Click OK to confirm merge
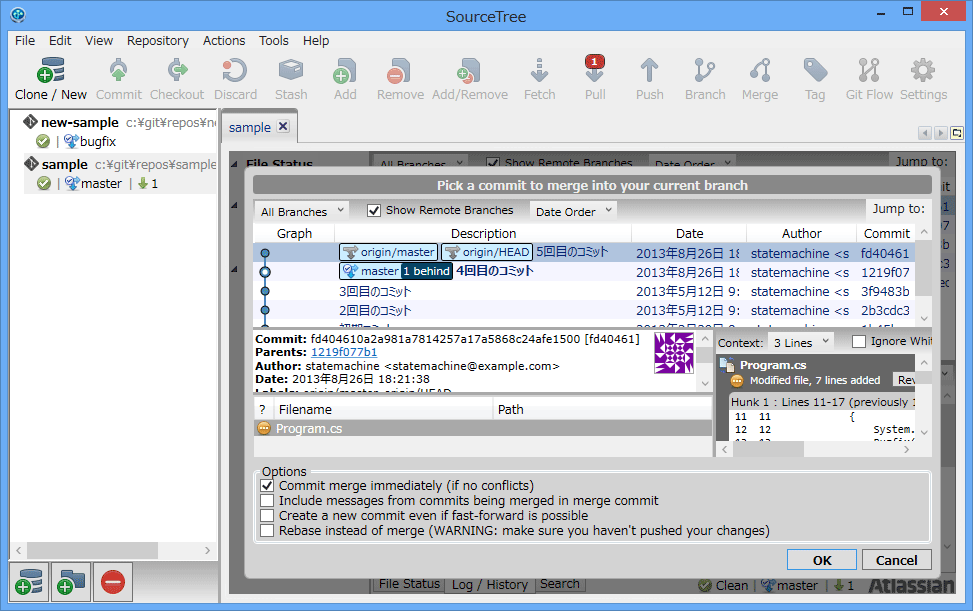The image size is (973, 611). pos(822,560)
